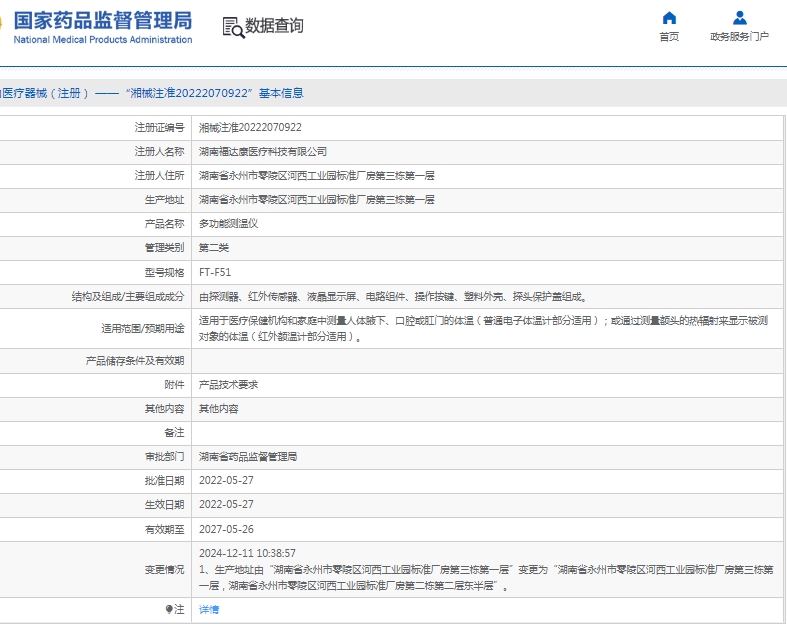Viewport: 787px width, 629px height.
Task: Click the 数据查询 search document icon
Action: click(x=233, y=27)
